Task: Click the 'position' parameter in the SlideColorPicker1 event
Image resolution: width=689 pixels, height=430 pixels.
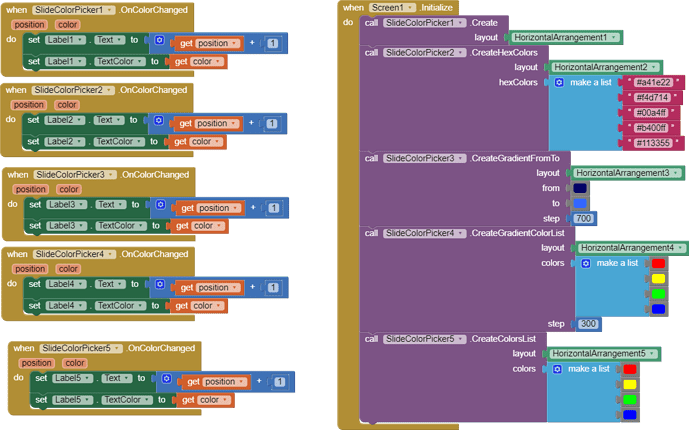Action: tap(30, 24)
